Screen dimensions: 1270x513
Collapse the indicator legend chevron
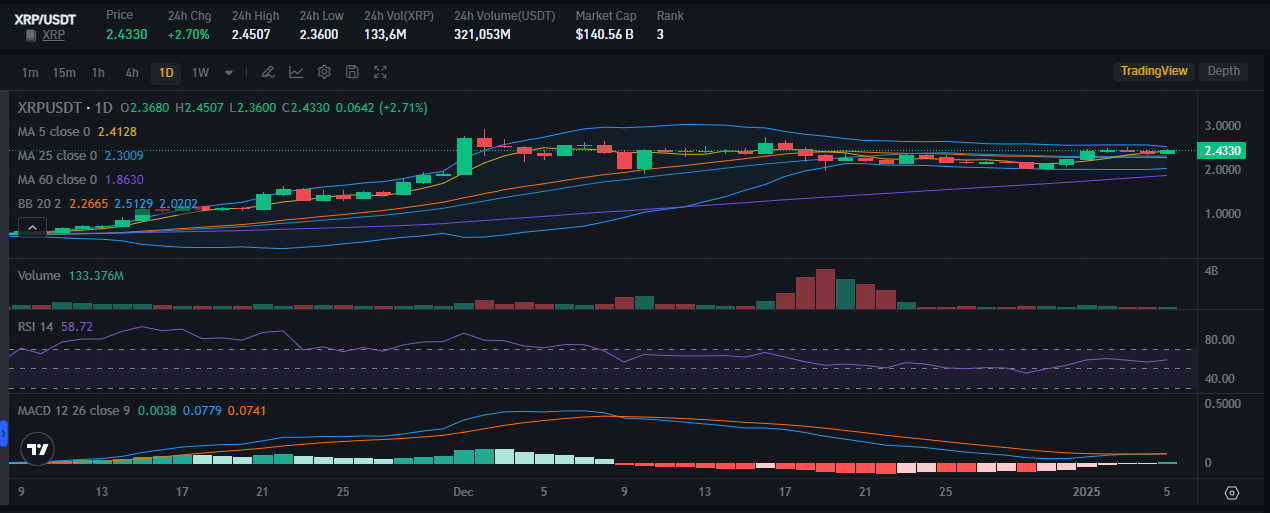click(30, 229)
